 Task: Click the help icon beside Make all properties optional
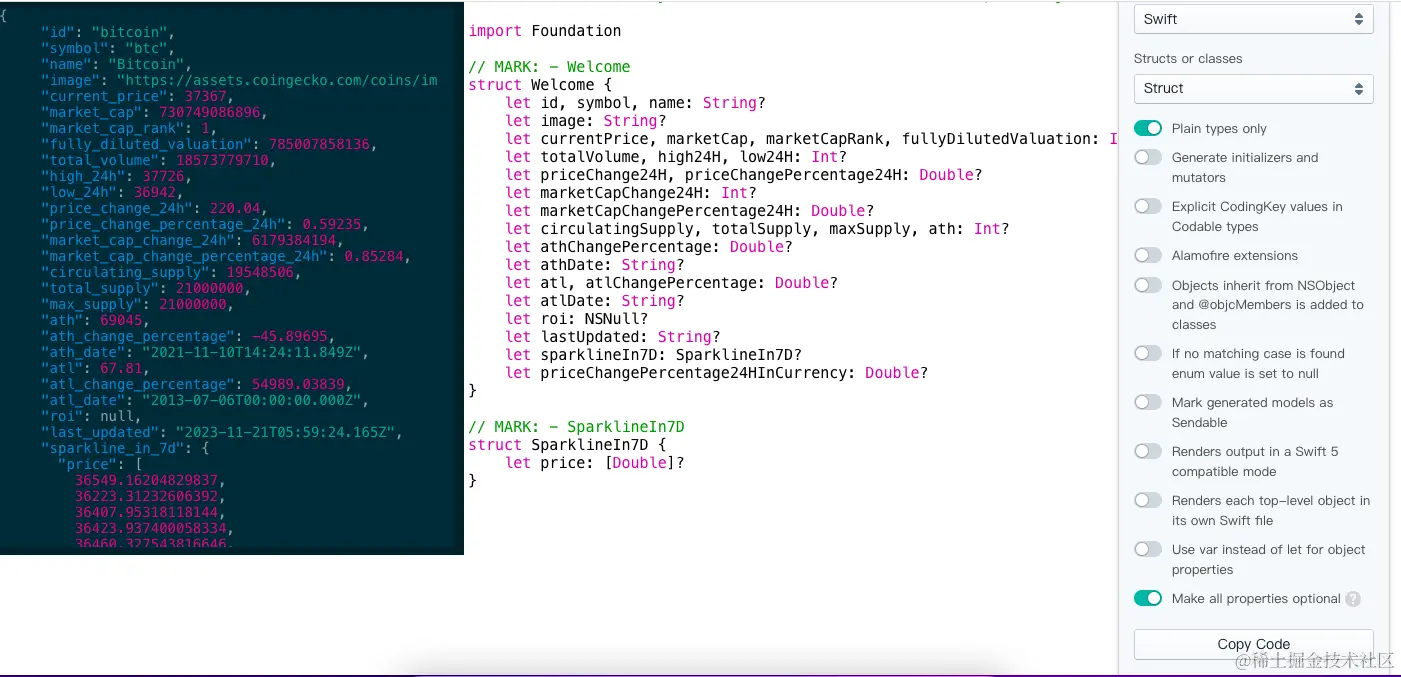(1353, 599)
